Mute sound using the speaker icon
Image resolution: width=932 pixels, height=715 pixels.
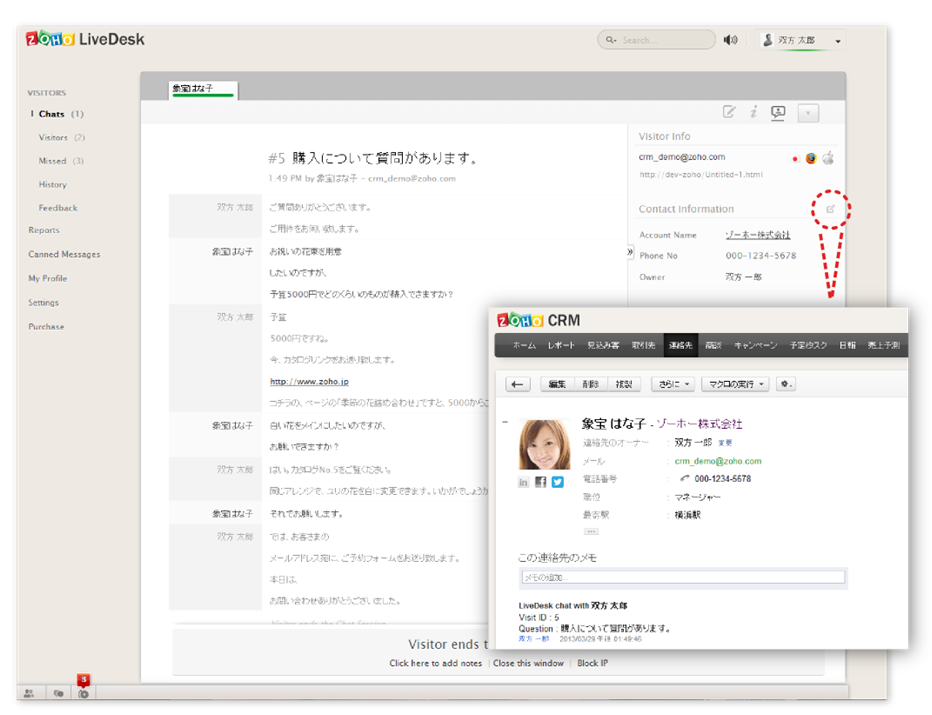click(731, 40)
